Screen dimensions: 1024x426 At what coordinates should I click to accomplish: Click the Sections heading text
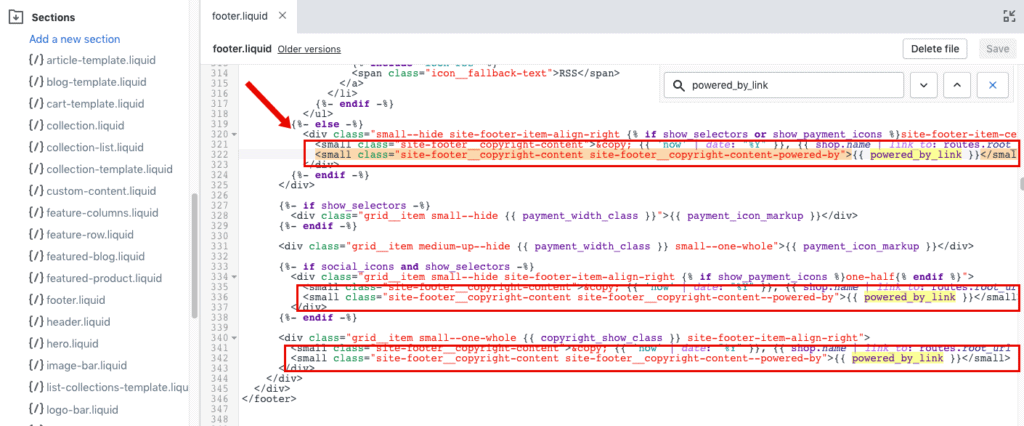(x=53, y=17)
